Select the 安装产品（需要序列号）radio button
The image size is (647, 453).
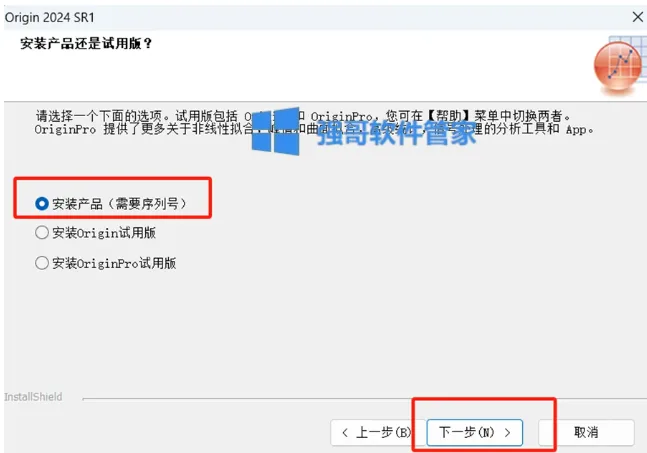click(42, 203)
